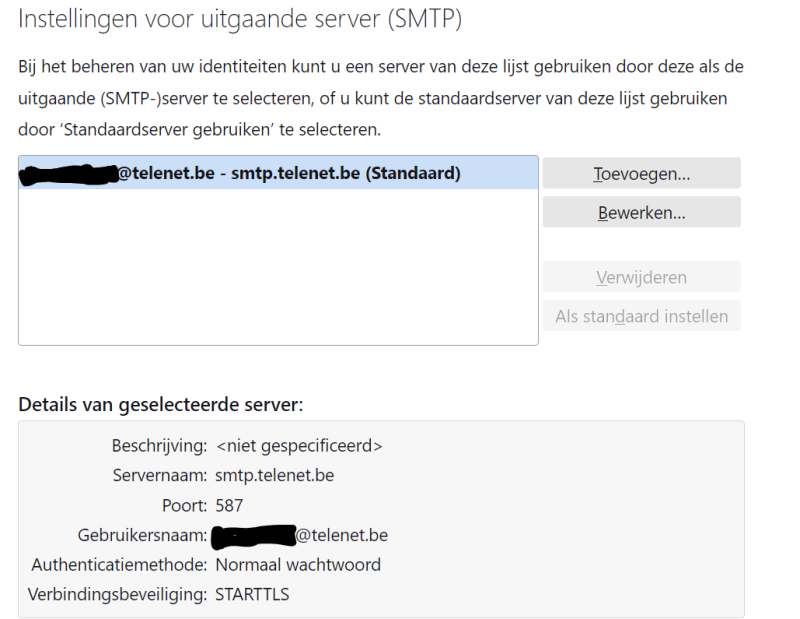
Task: Click the Authenticatiemethode label
Action: pos(119,564)
